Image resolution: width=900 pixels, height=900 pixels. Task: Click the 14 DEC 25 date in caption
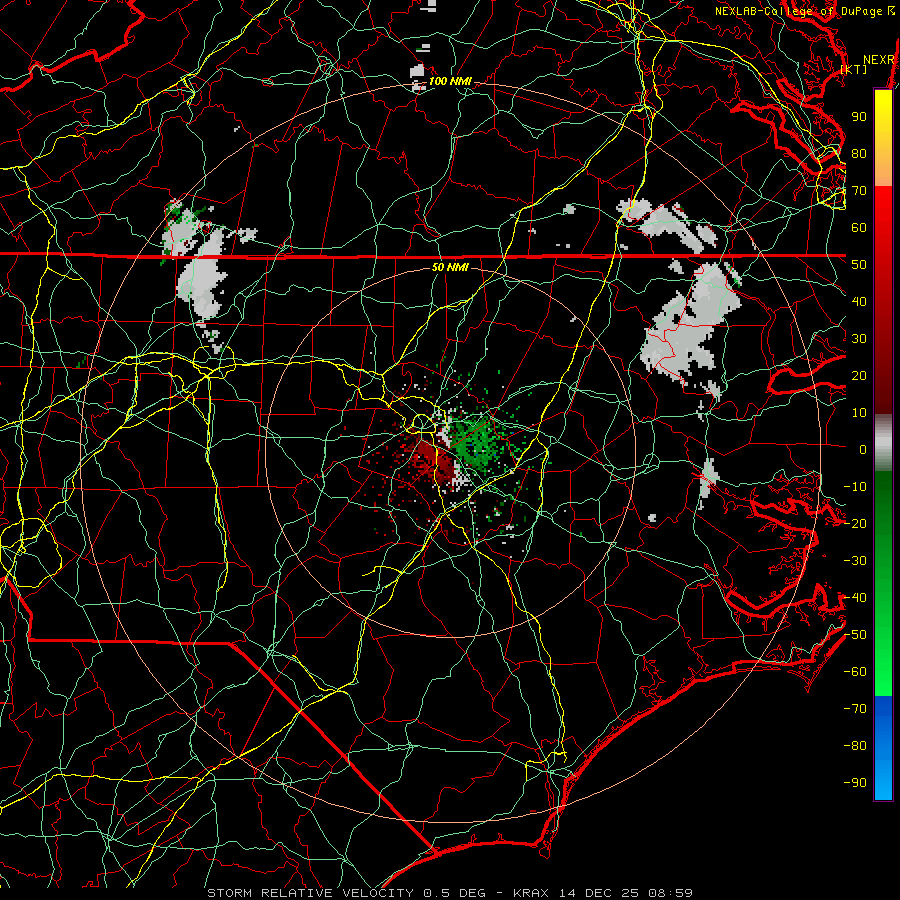pos(599,893)
